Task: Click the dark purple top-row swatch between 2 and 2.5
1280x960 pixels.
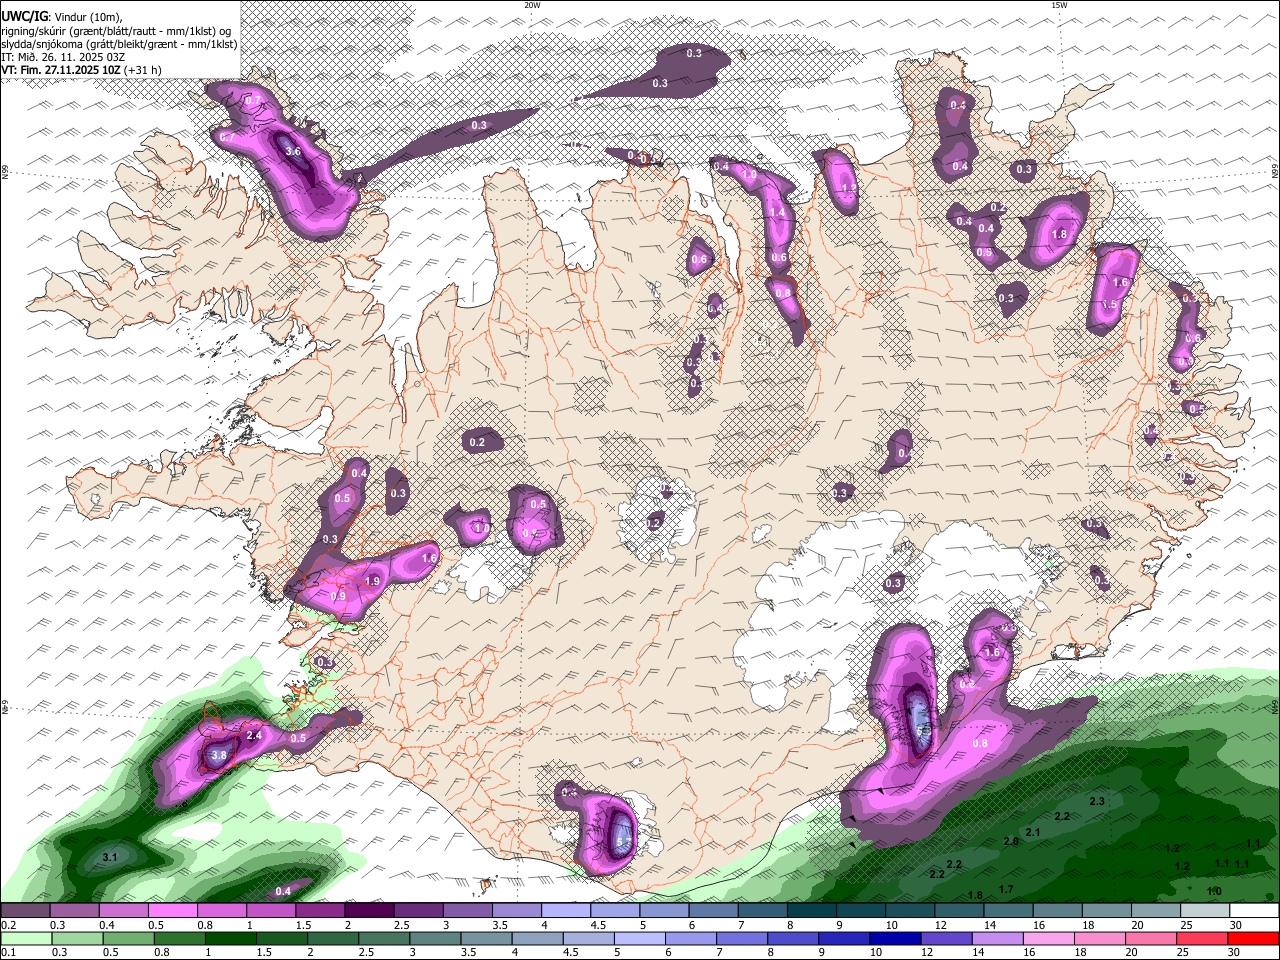Action: [369, 911]
